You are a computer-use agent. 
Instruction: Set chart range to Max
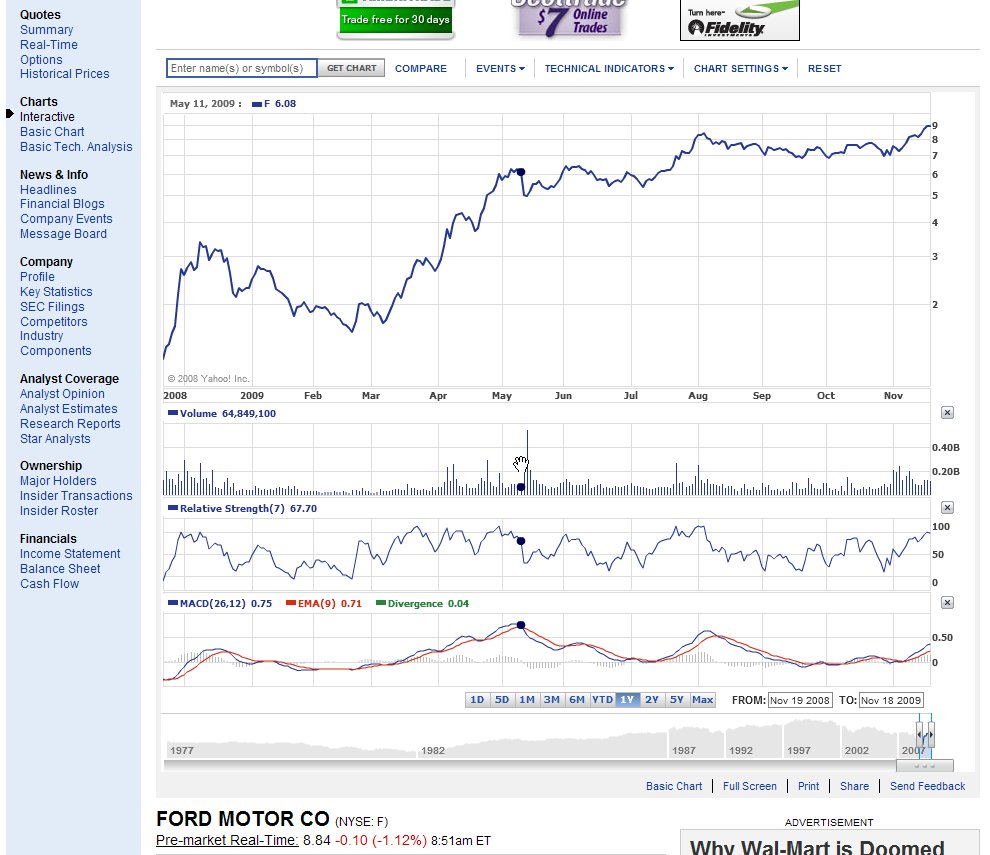click(x=703, y=700)
